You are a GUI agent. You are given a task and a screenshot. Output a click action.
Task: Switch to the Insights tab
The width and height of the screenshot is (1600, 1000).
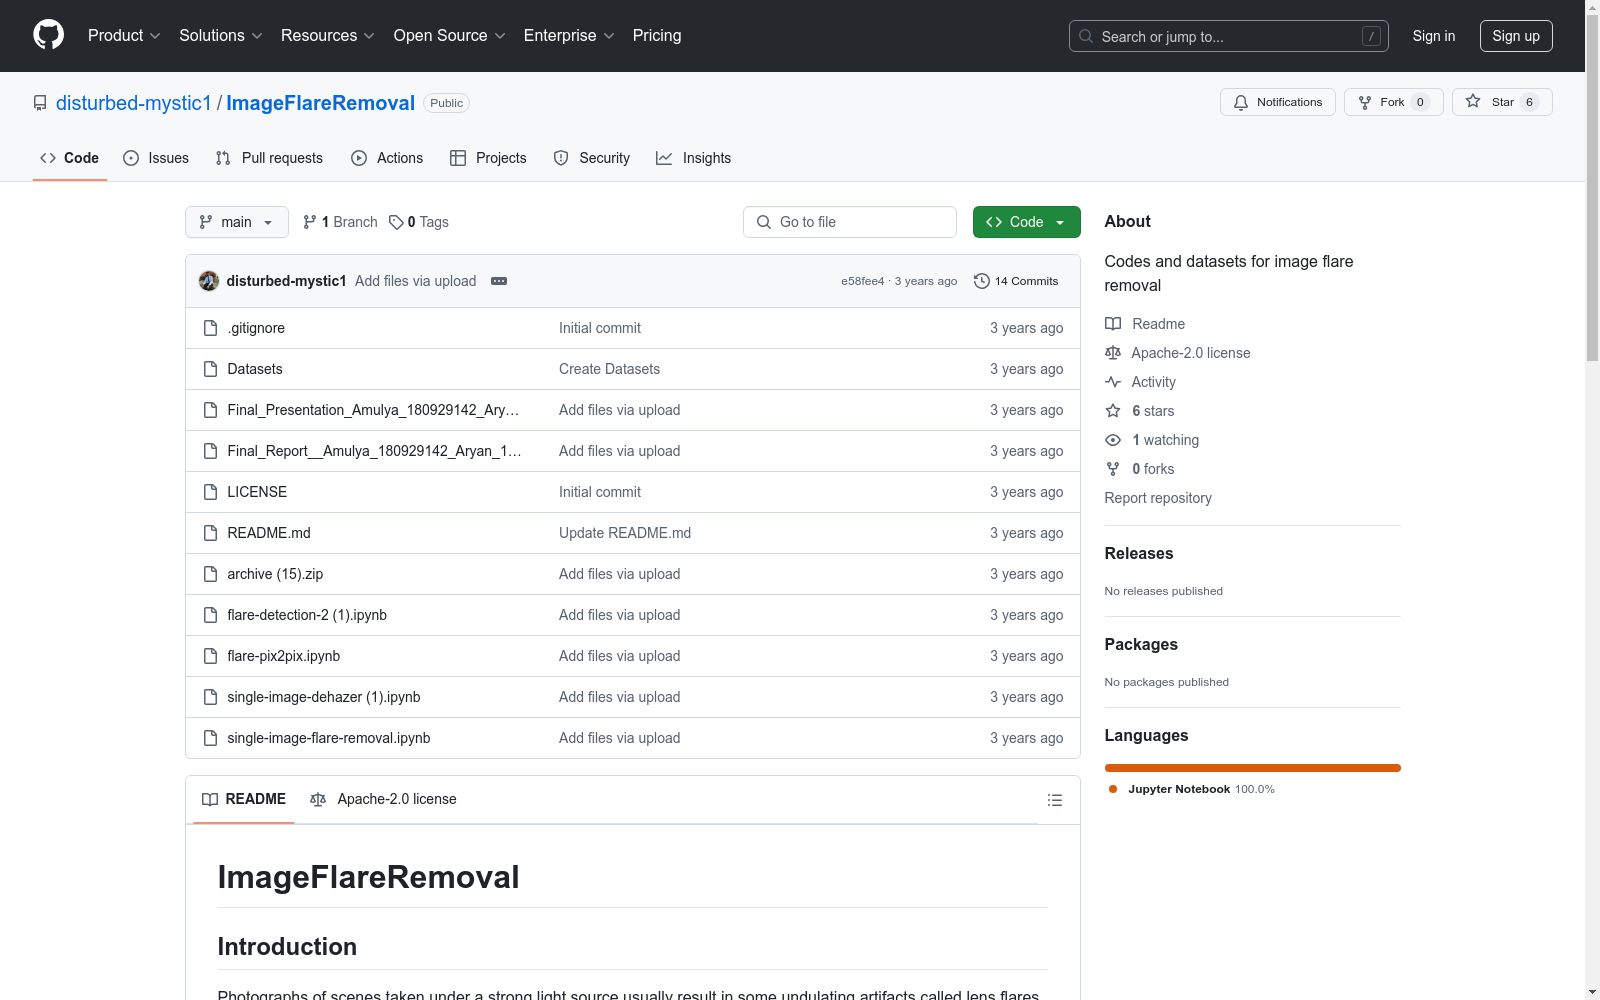pyautogui.click(x=693, y=158)
